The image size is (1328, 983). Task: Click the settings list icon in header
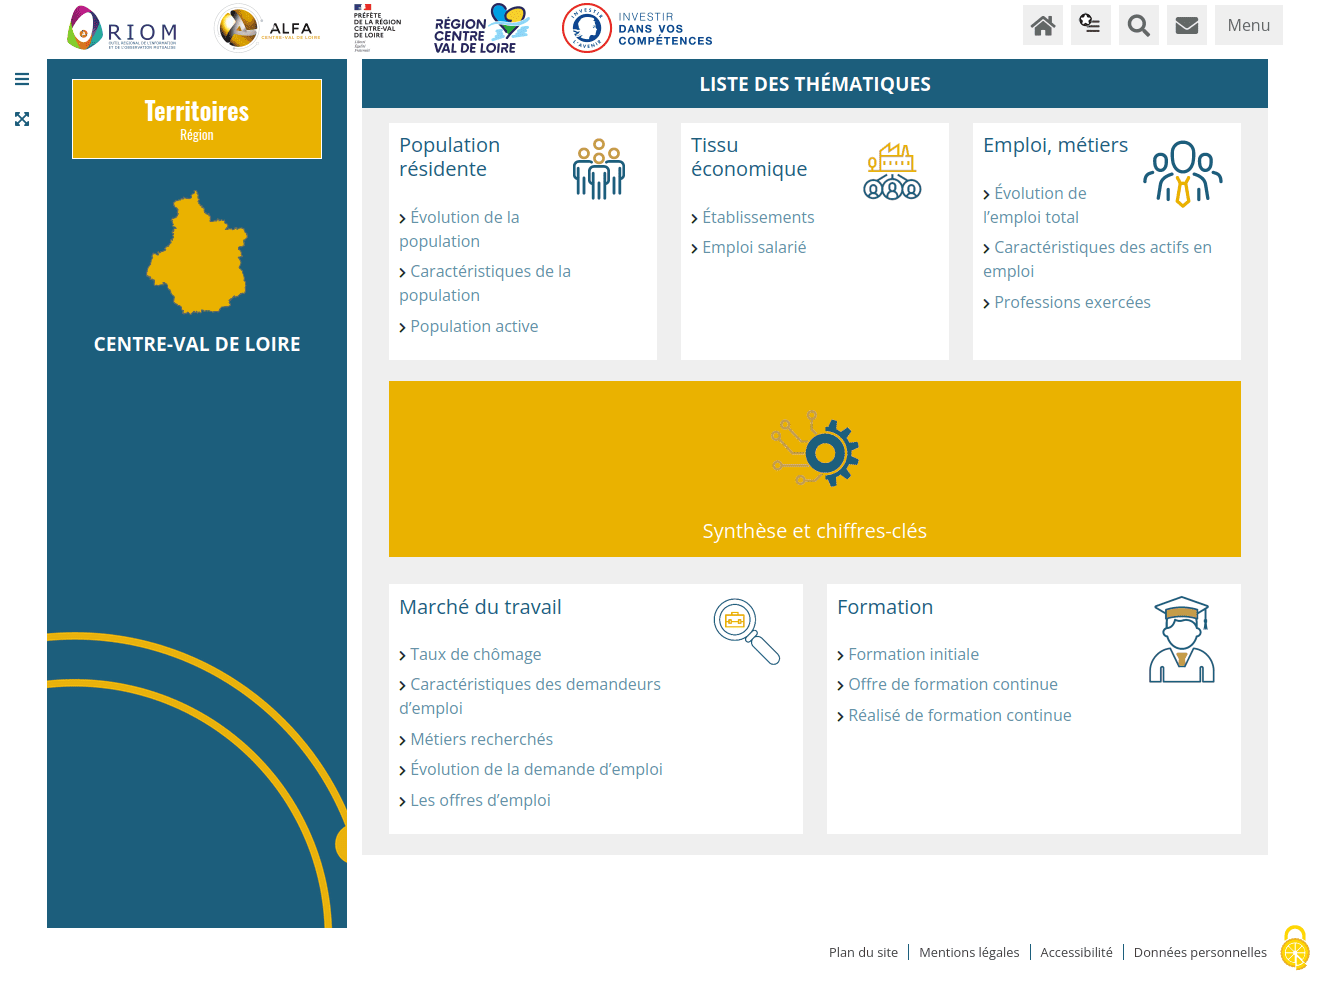pyautogui.click(x=1091, y=25)
